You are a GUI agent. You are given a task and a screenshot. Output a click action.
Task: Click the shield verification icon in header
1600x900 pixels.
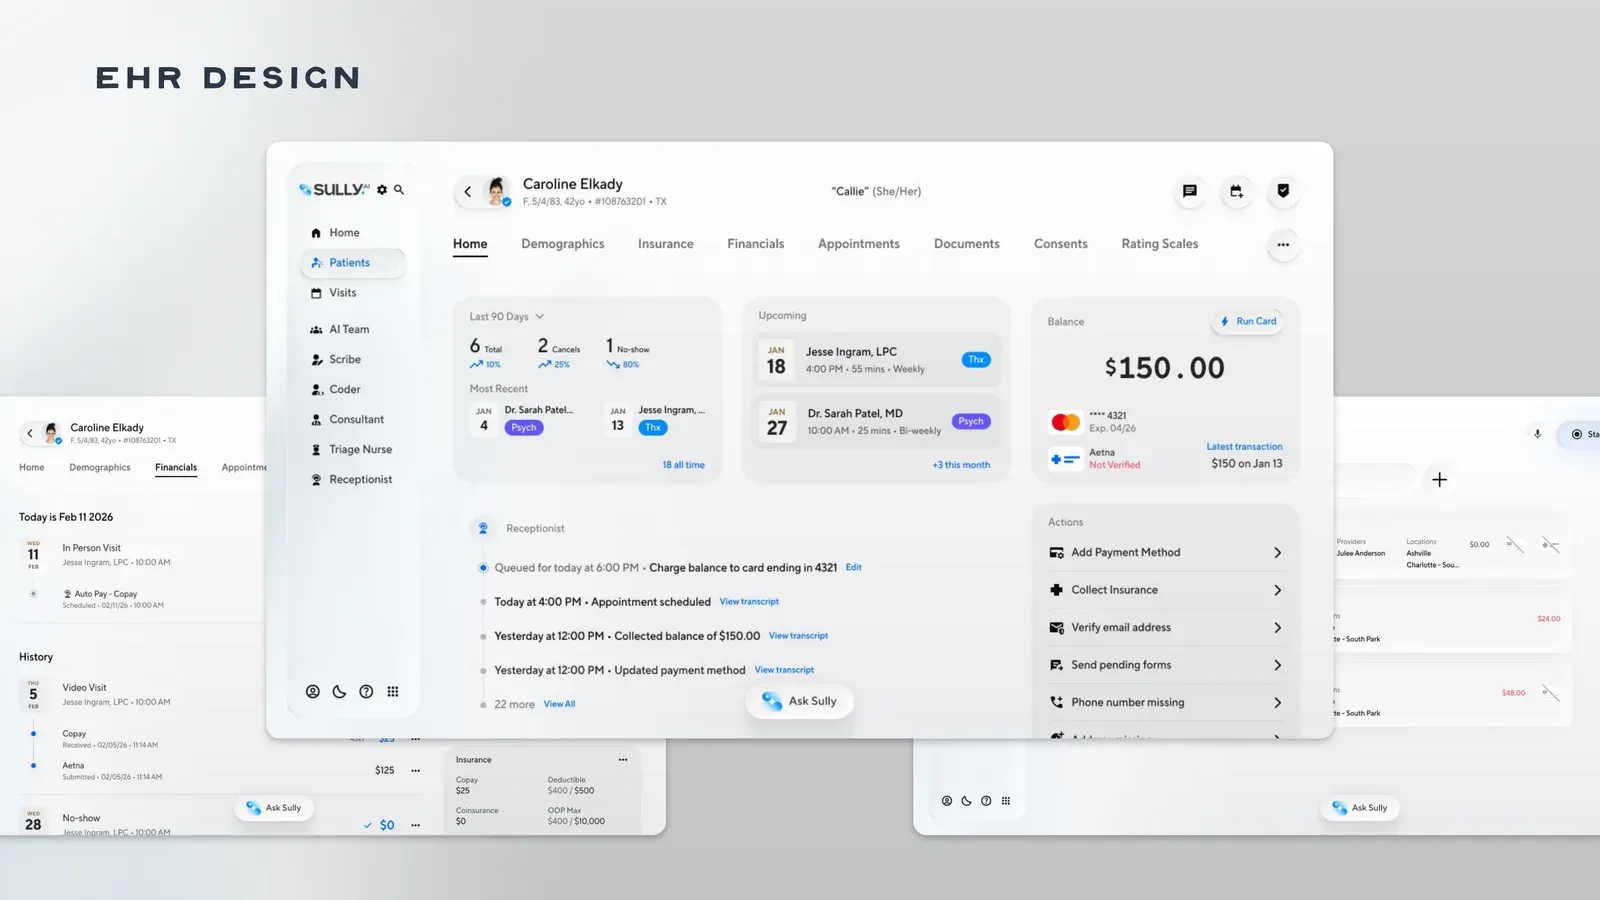point(1283,191)
